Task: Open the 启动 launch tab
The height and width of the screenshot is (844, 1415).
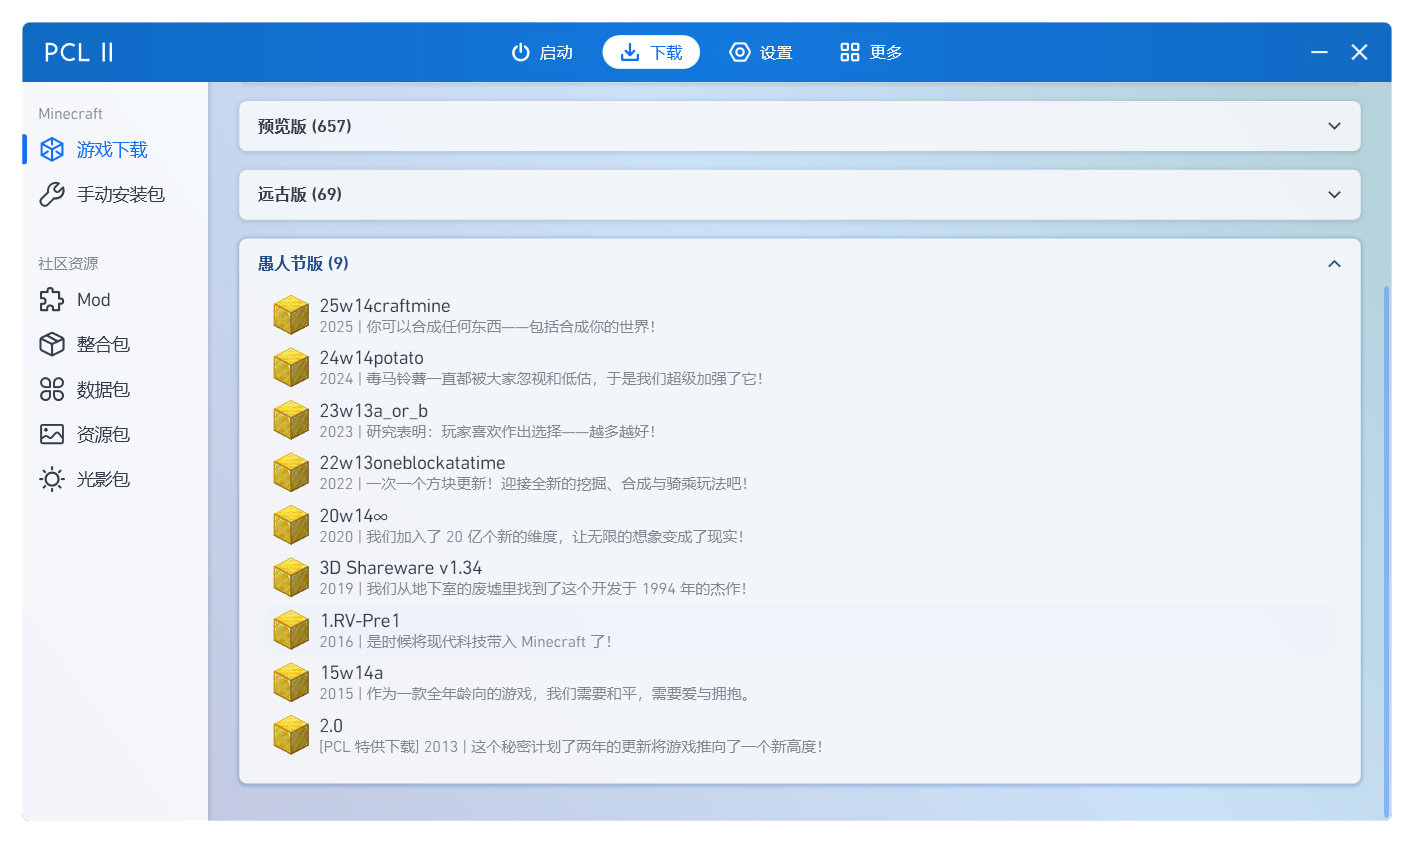Action: (542, 52)
